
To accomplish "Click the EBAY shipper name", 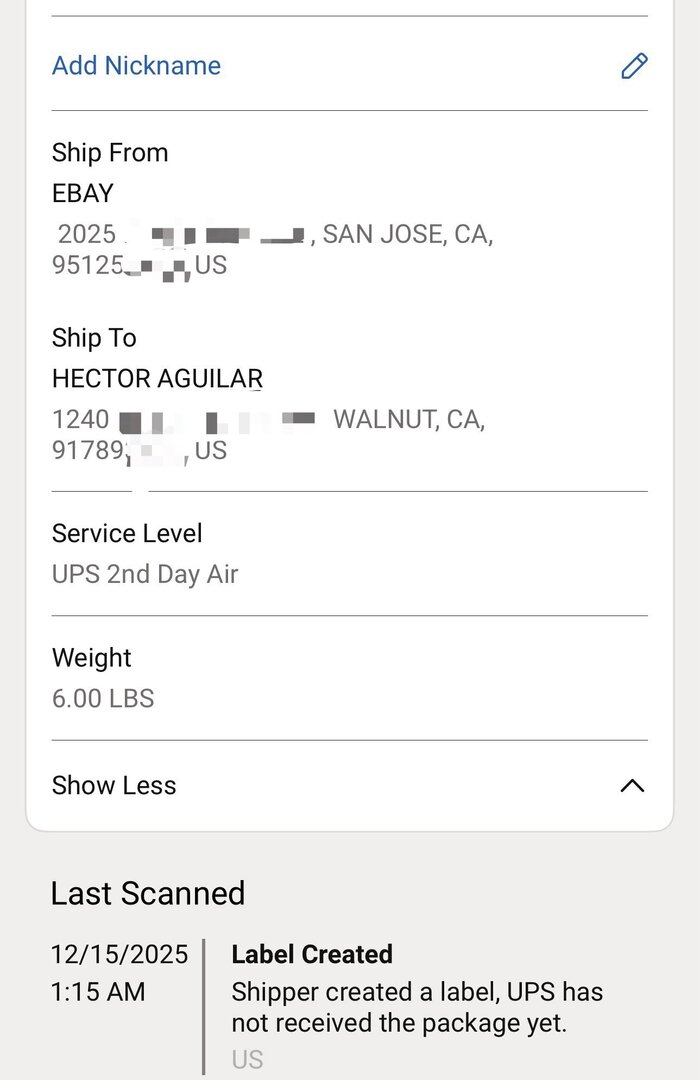I will pyautogui.click(x=83, y=194).
